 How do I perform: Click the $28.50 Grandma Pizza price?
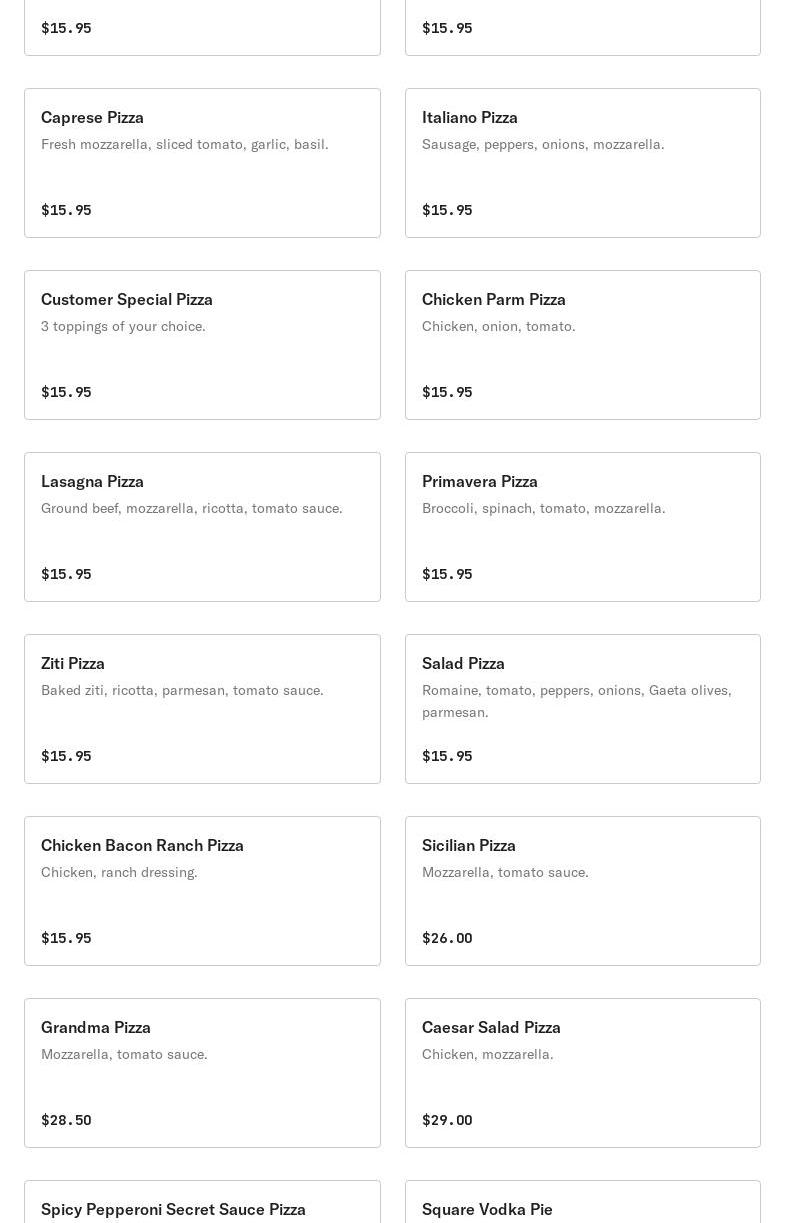pyautogui.click(x=66, y=1120)
